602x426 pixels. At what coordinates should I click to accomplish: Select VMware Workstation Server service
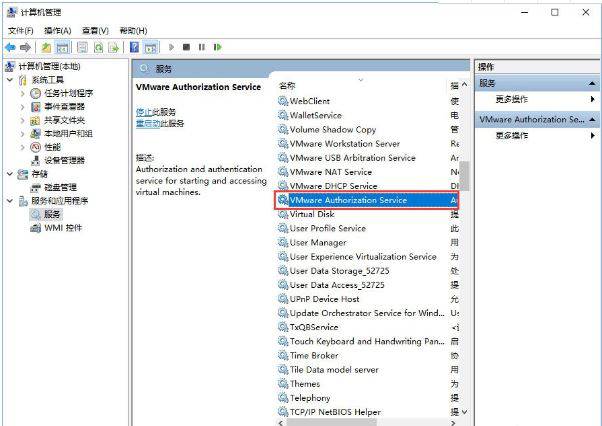click(x=367, y=144)
